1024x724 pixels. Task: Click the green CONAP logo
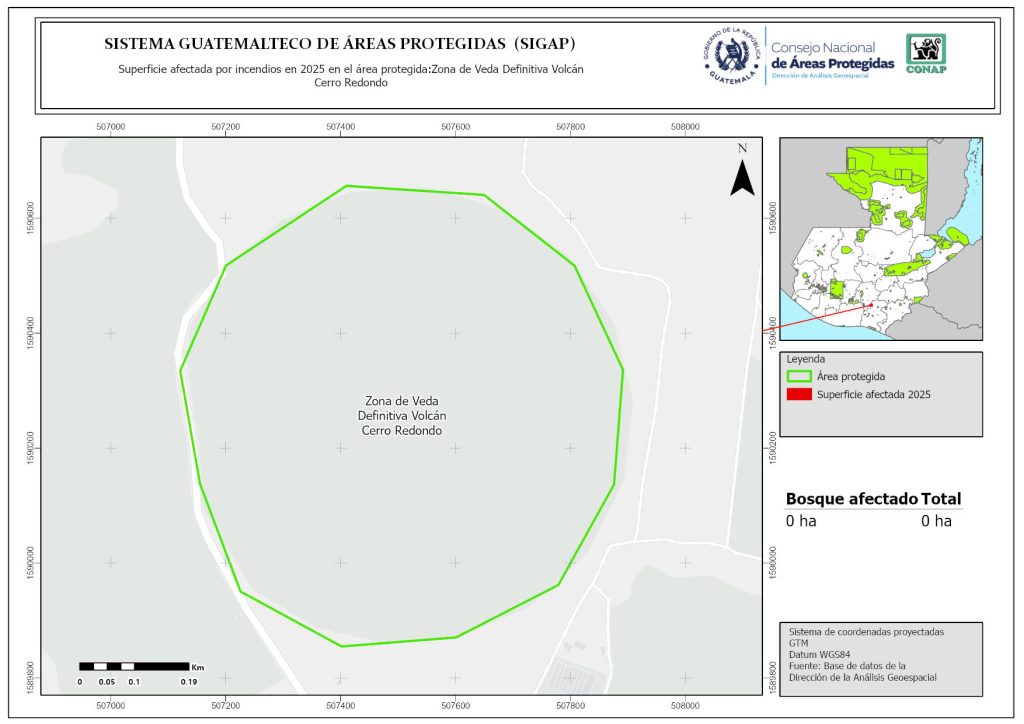click(x=925, y=54)
